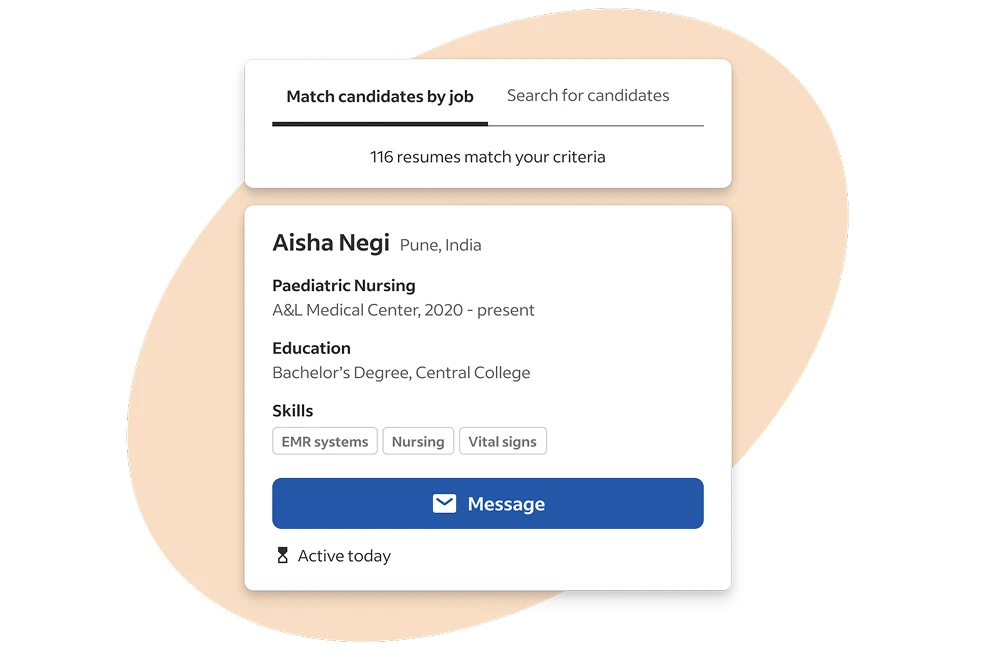Image resolution: width=990 pixels, height=660 pixels.
Task: Click the 116 resumes match your criteria text
Action: (x=488, y=157)
